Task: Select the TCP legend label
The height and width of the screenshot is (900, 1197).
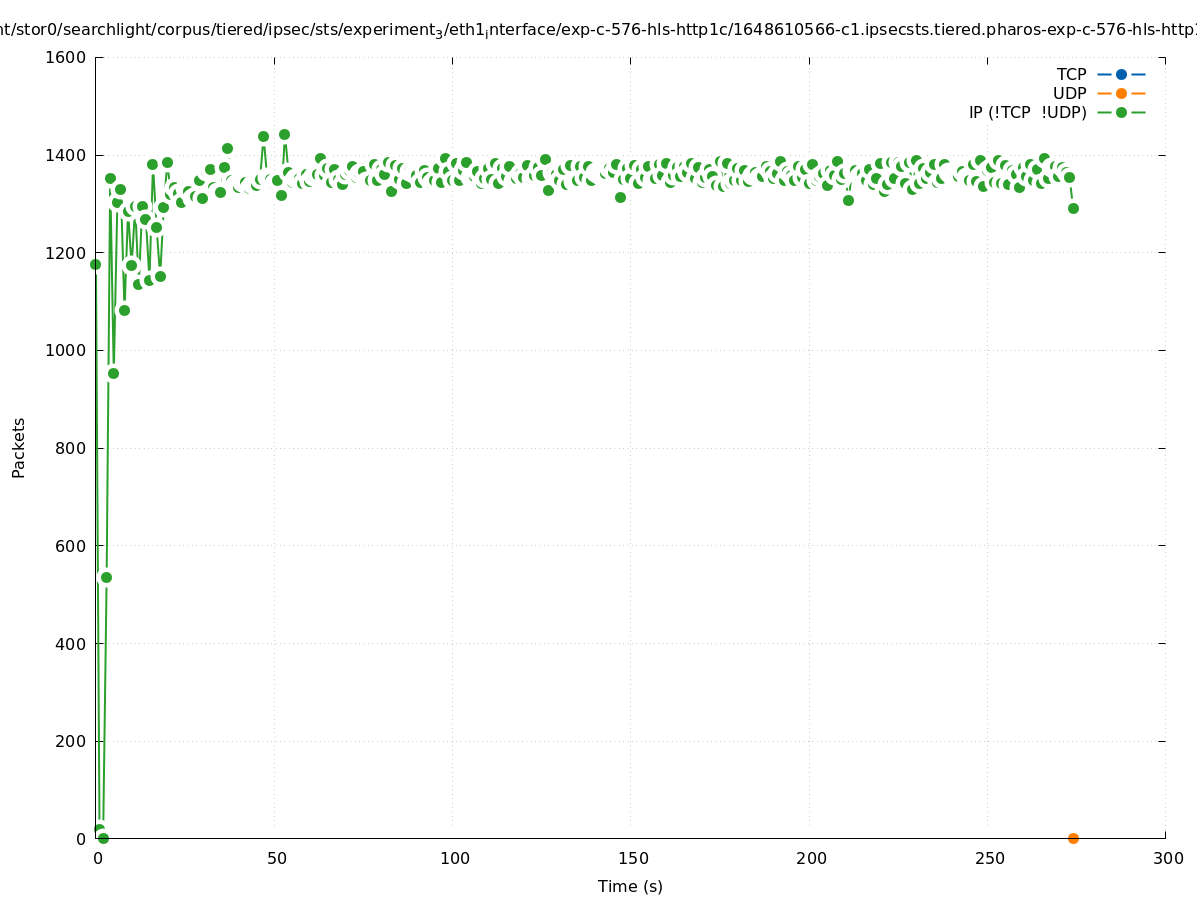Action: [x=1071, y=74]
